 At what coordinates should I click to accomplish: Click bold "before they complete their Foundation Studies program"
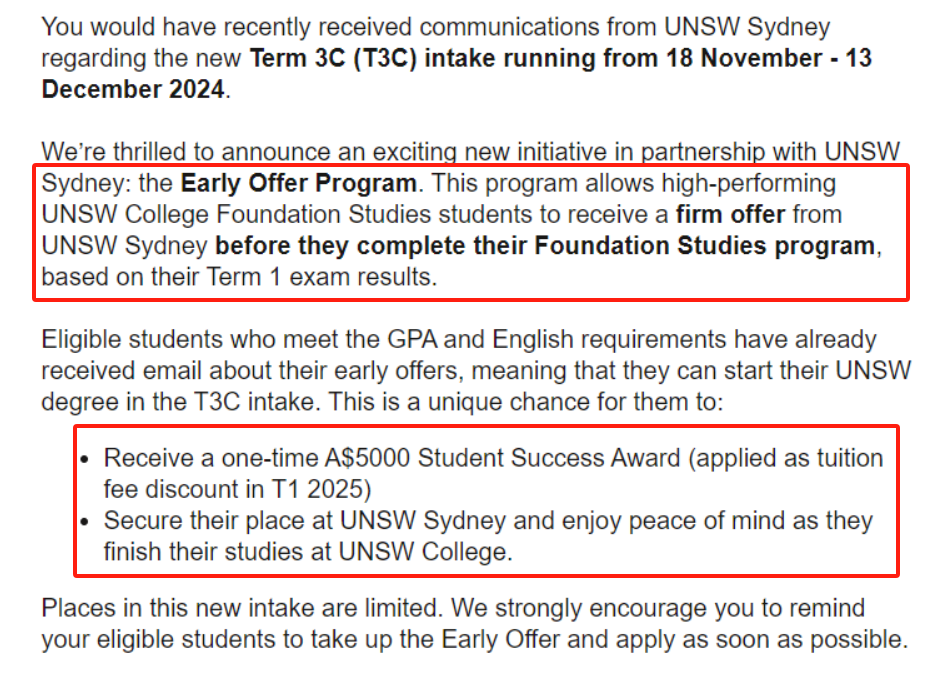point(546,246)
